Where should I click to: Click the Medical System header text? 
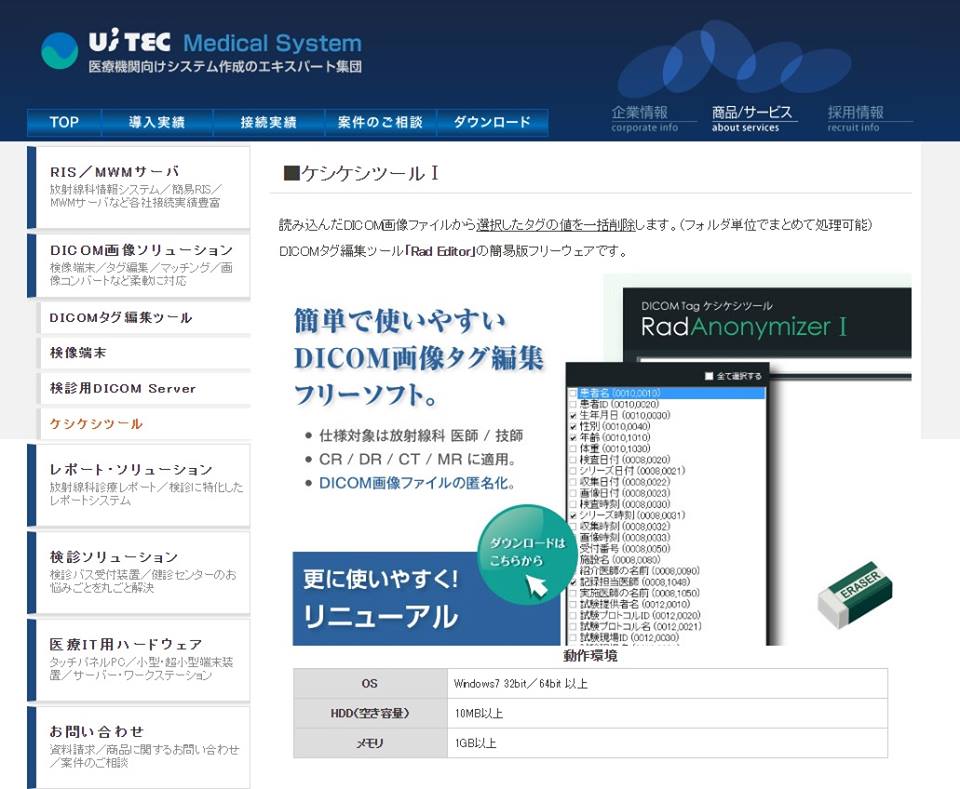272,43
